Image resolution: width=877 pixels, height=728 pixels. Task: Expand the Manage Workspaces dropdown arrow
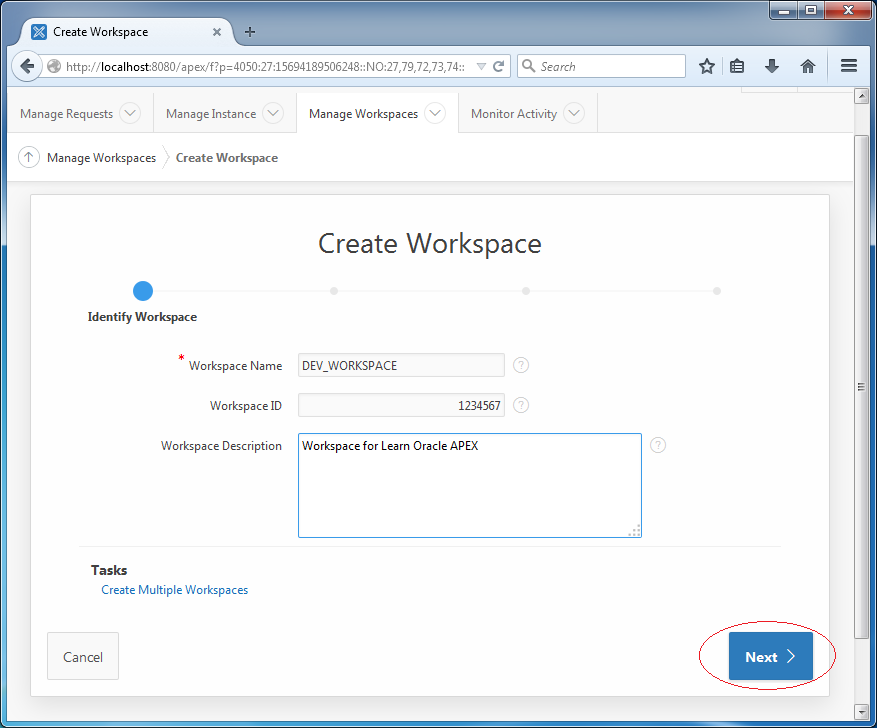point(435,113)
